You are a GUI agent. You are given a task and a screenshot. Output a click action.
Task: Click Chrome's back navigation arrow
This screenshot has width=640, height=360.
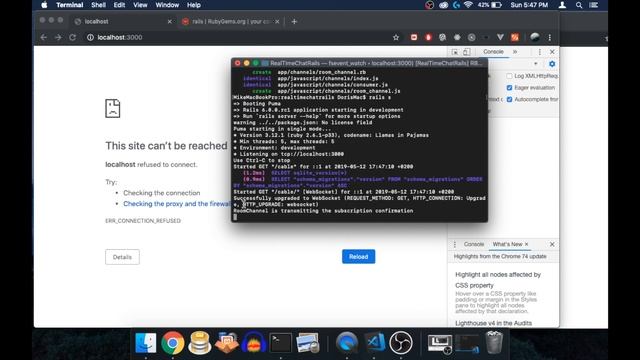click(44, 37)
